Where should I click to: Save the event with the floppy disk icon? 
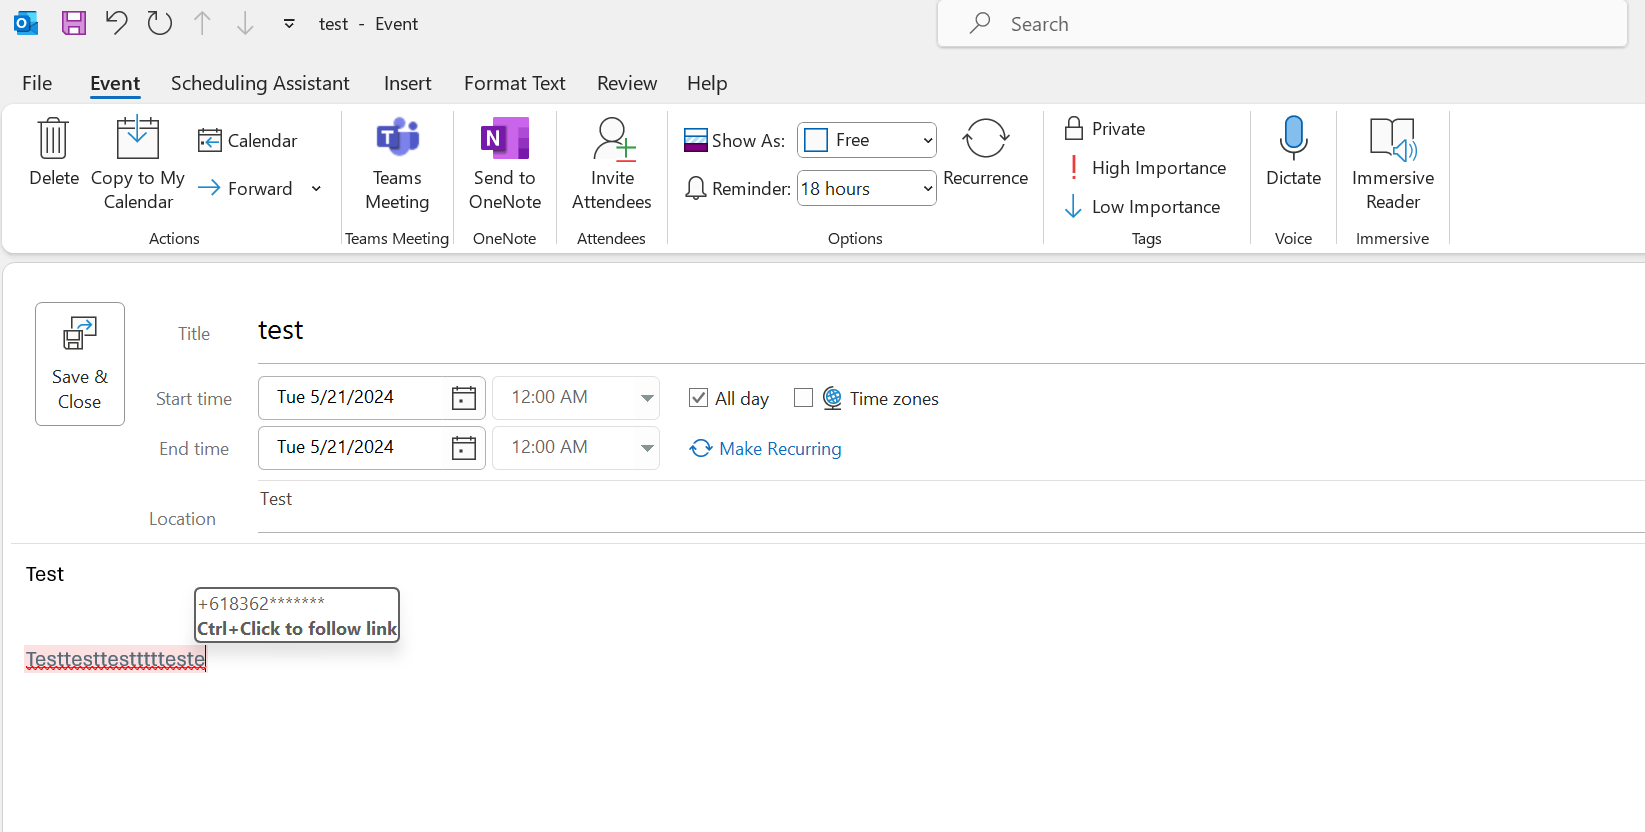[74, 23]
